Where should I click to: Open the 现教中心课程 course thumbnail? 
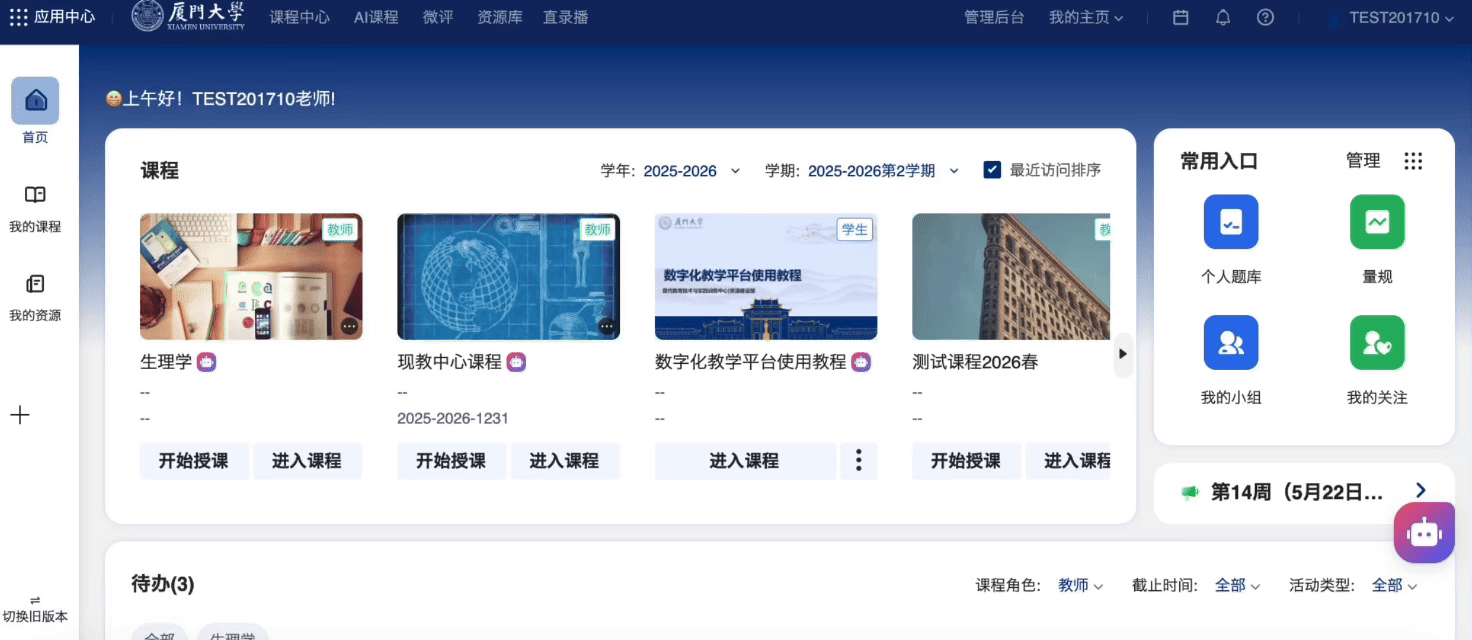click(508, 277)
